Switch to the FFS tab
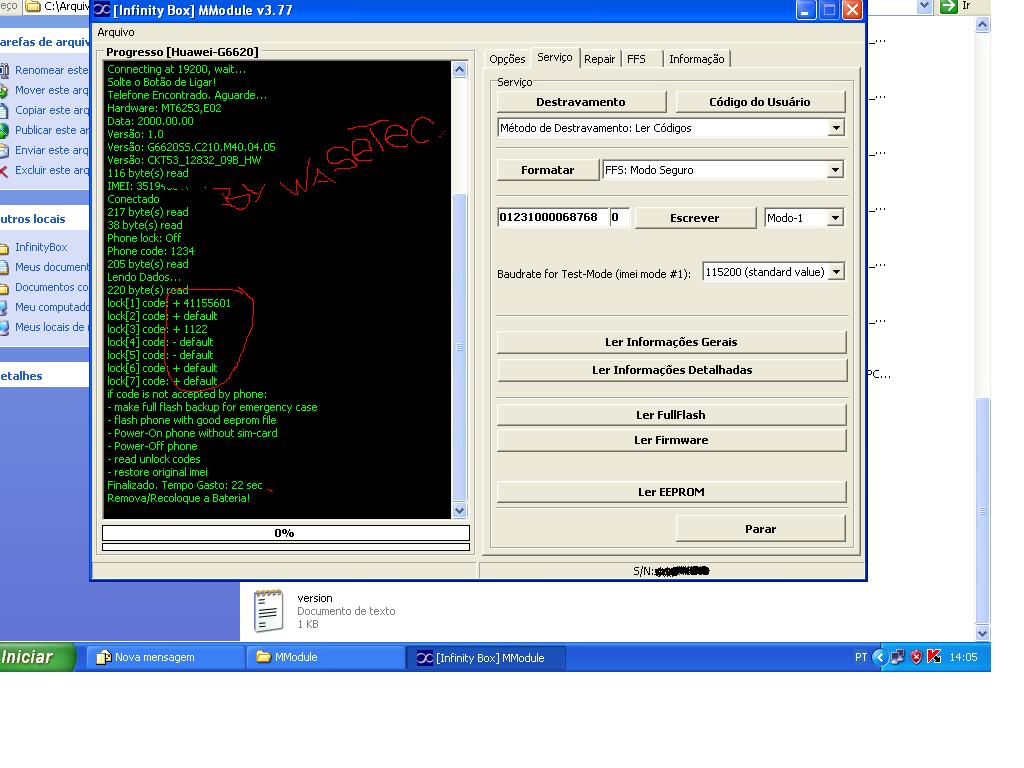The height and width of the screenshot is (768, 1024). click(636, 59)
